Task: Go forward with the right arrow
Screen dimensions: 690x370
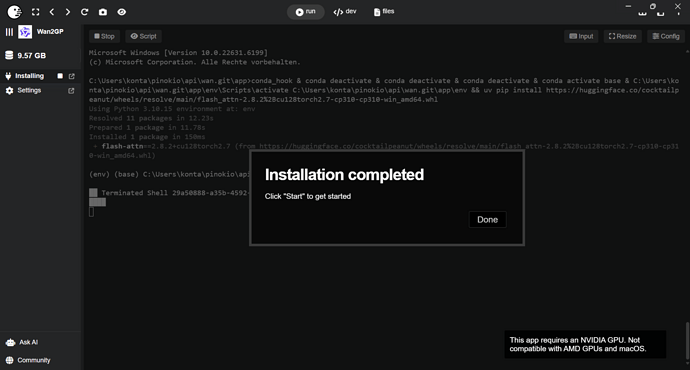Action: (68, 12)
